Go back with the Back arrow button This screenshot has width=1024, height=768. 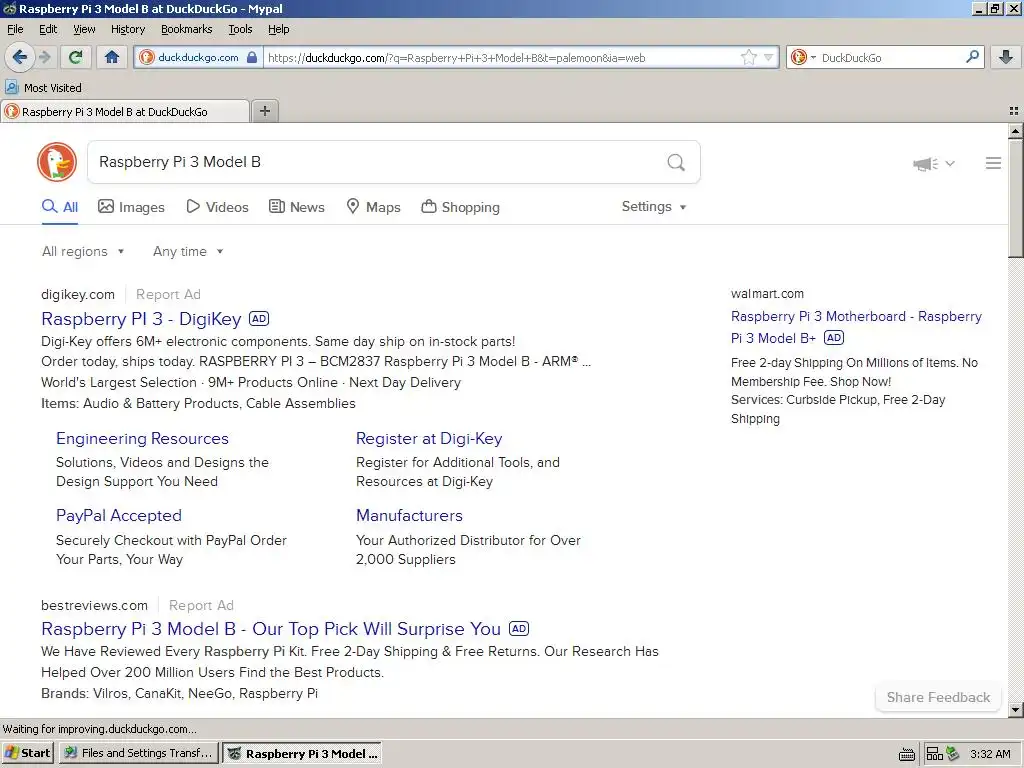(20, 57)
